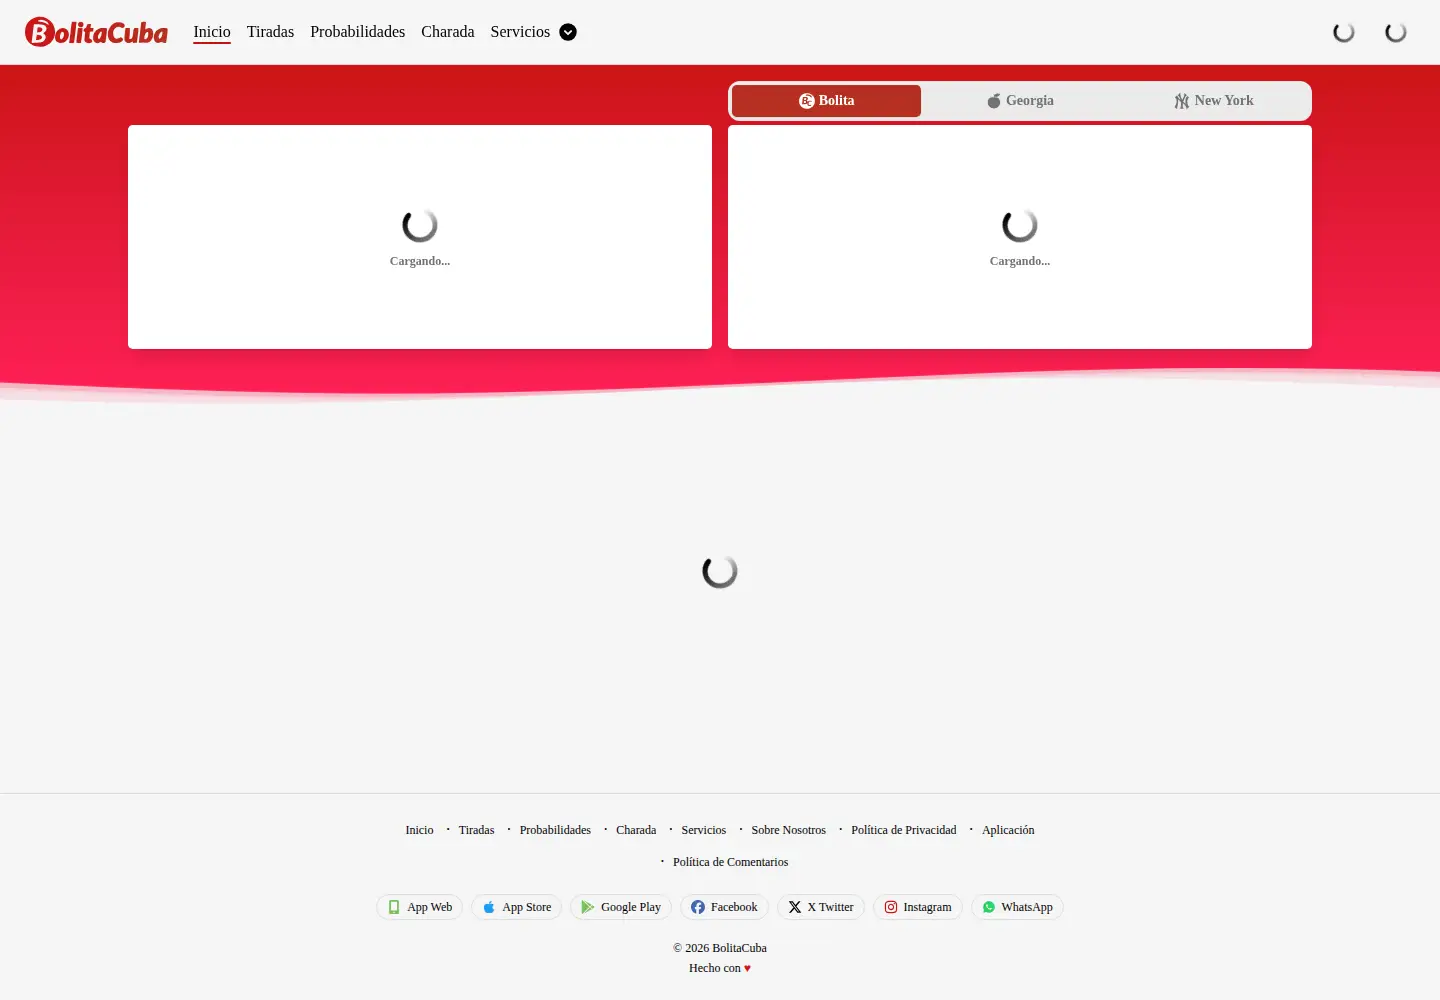The height and width of the screenshot is (1000, 1440).
Task: Open the X Twitter profile
Action: pos(821,907)
